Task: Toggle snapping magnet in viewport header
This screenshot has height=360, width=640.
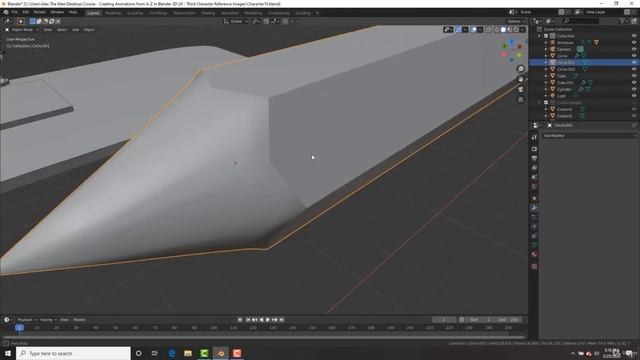Action: [267, 21]
